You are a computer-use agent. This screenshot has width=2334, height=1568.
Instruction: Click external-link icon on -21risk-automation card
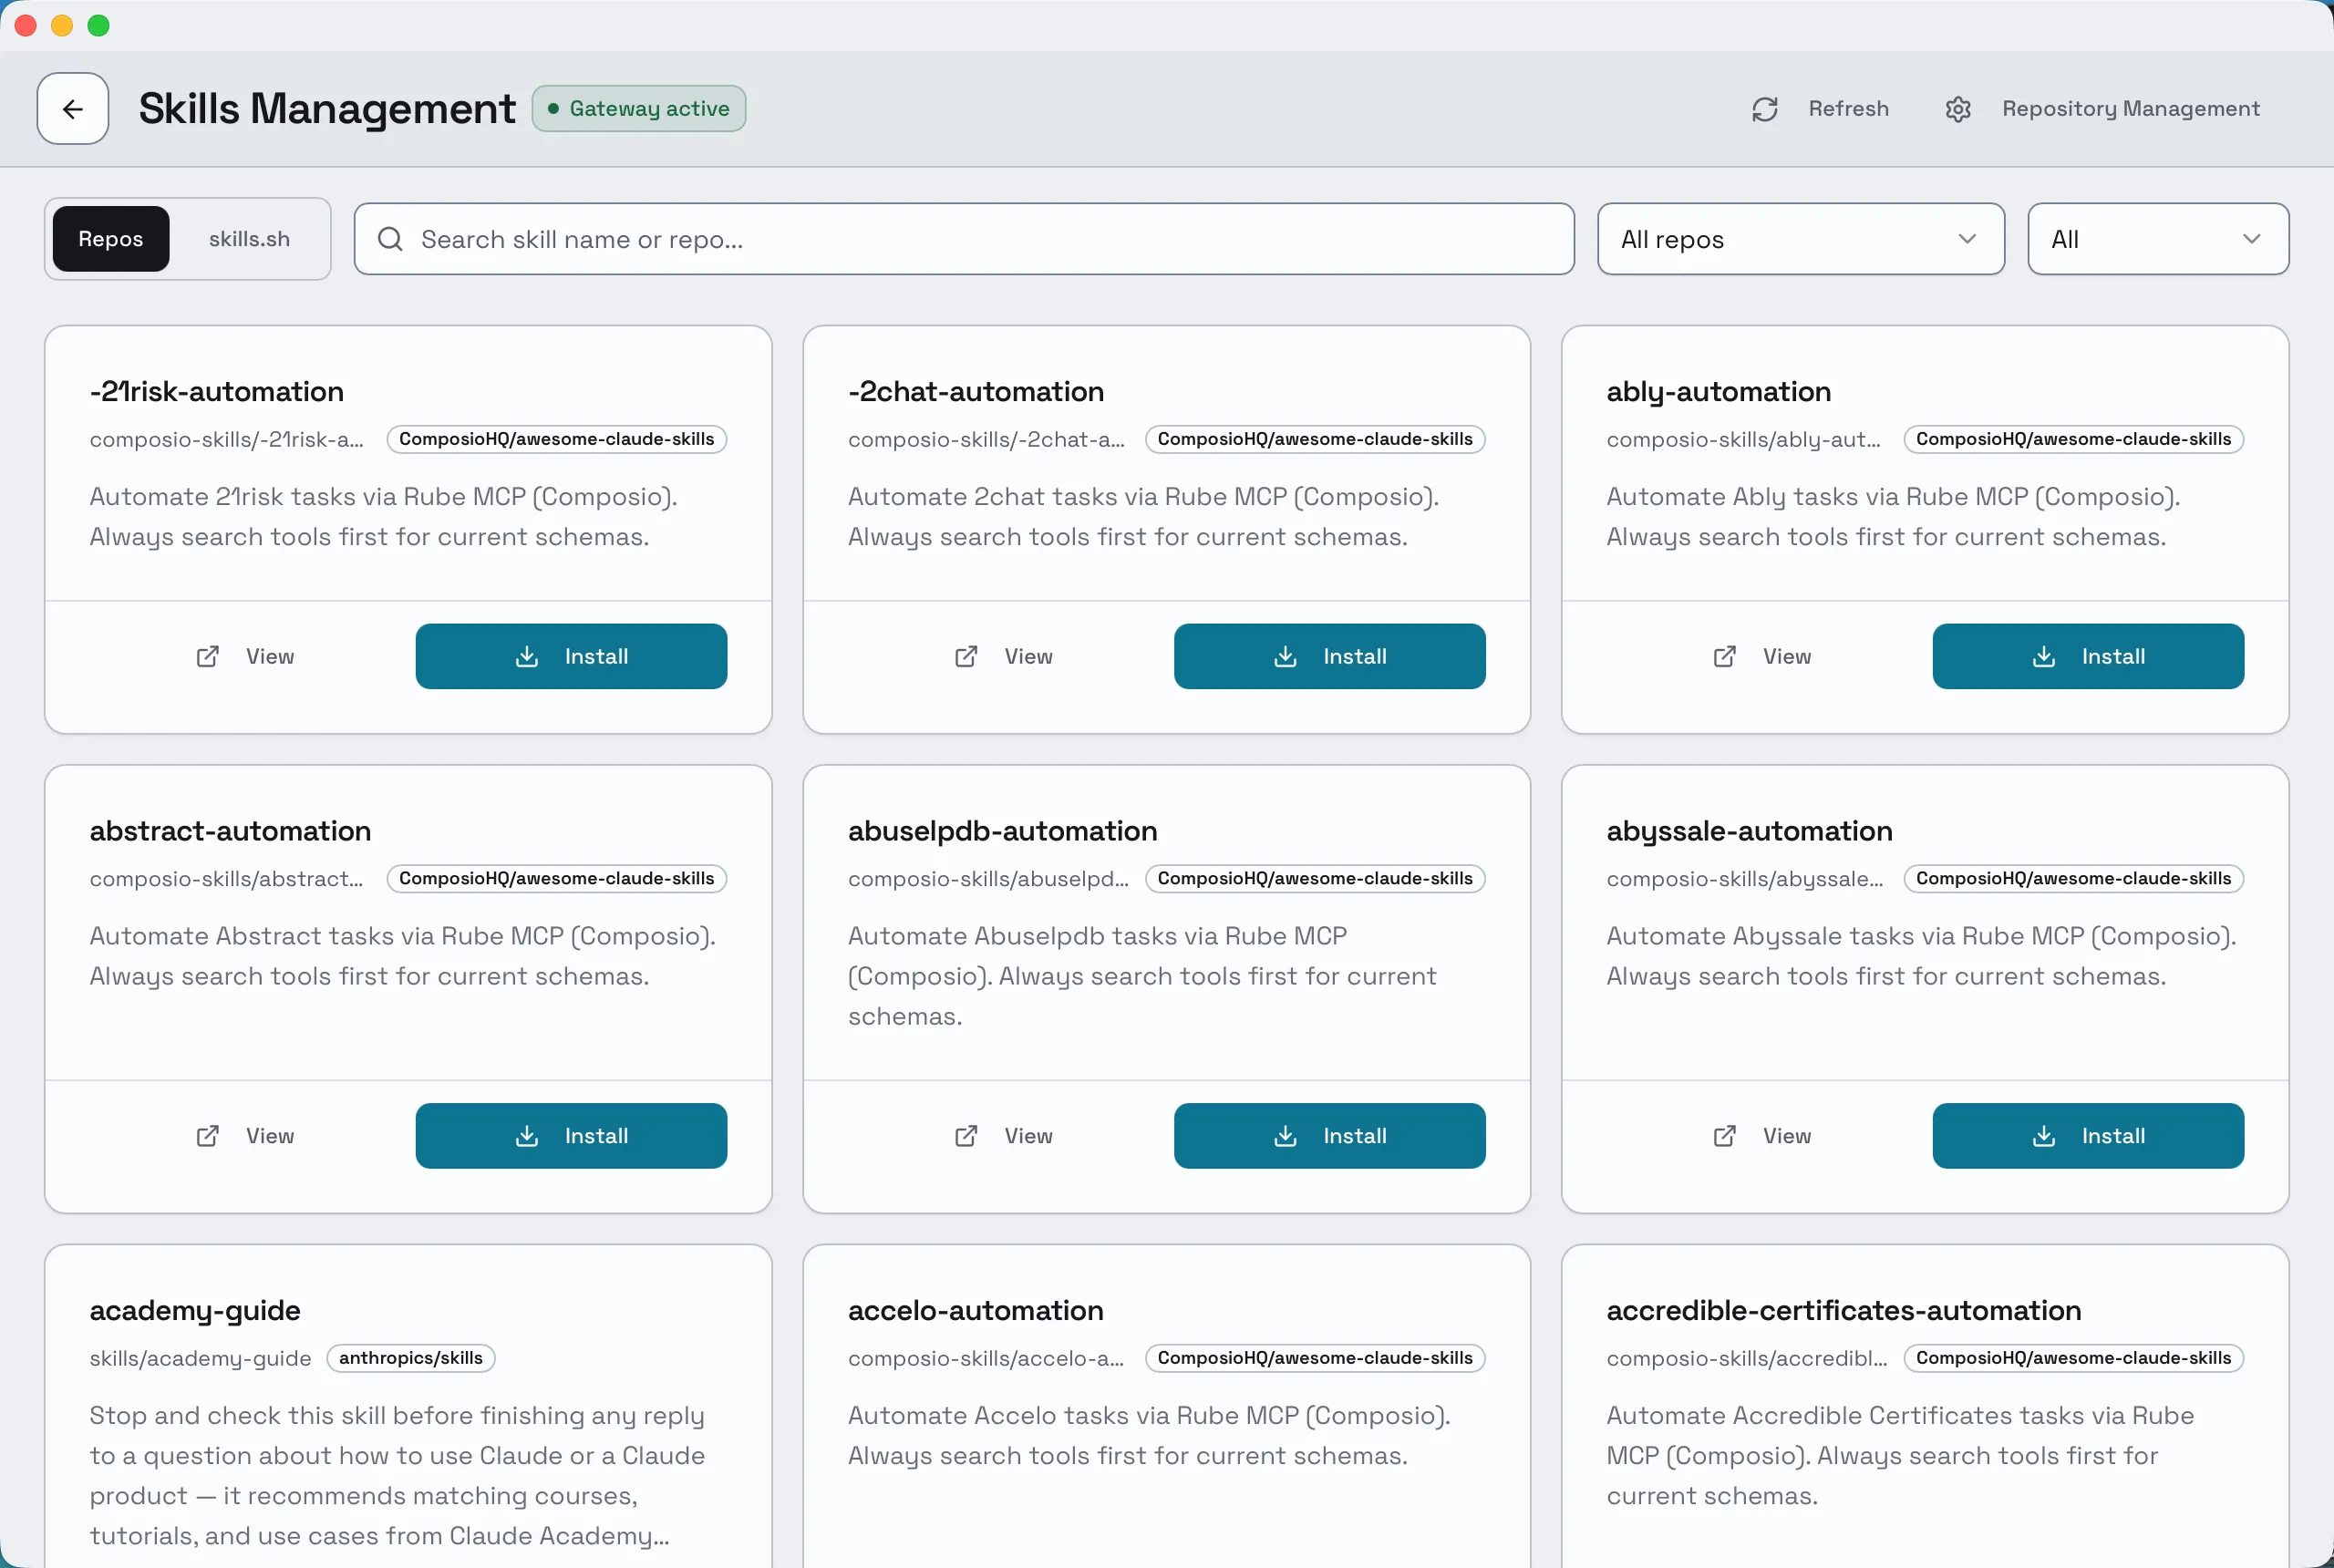click(207, 657)
